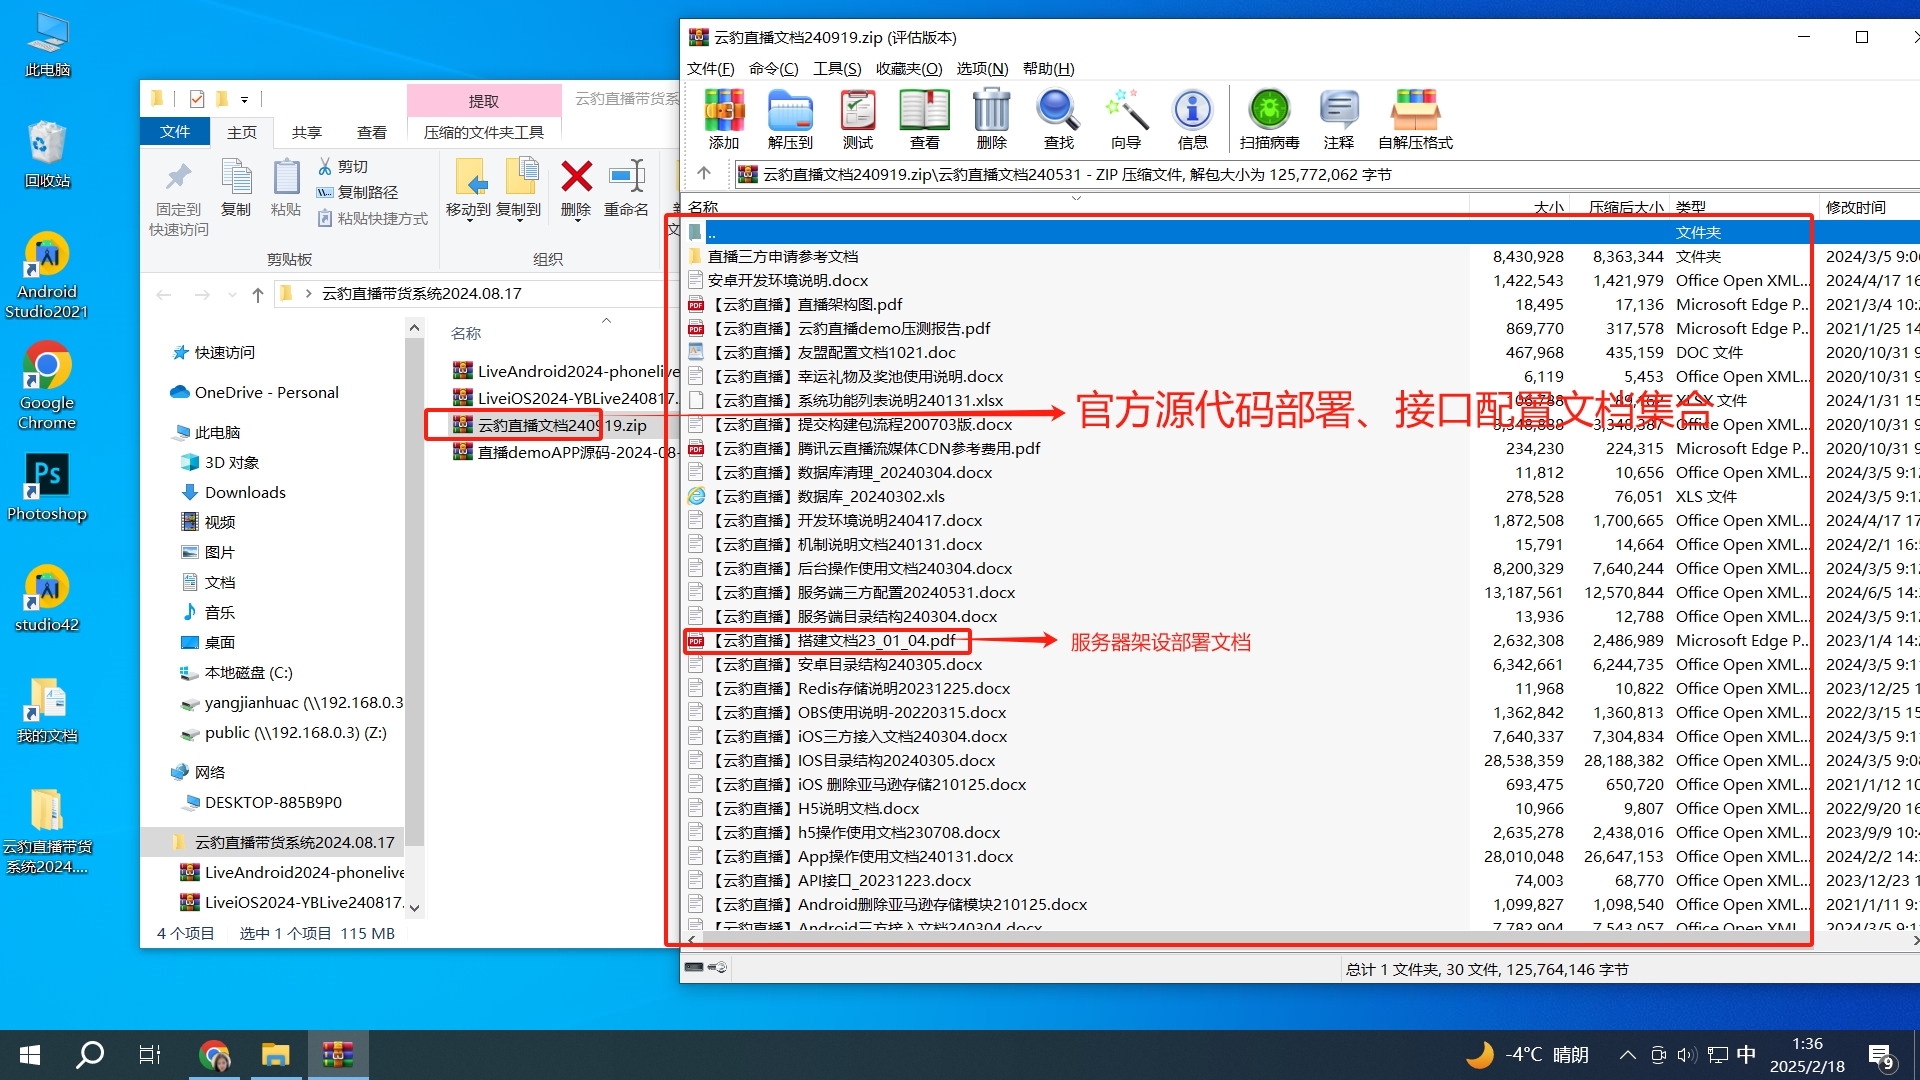The width and height of the screenshot is (1920, 1080).
Task: Click the View (查看) book icon in WinRAR
Action: pos(924,119)
